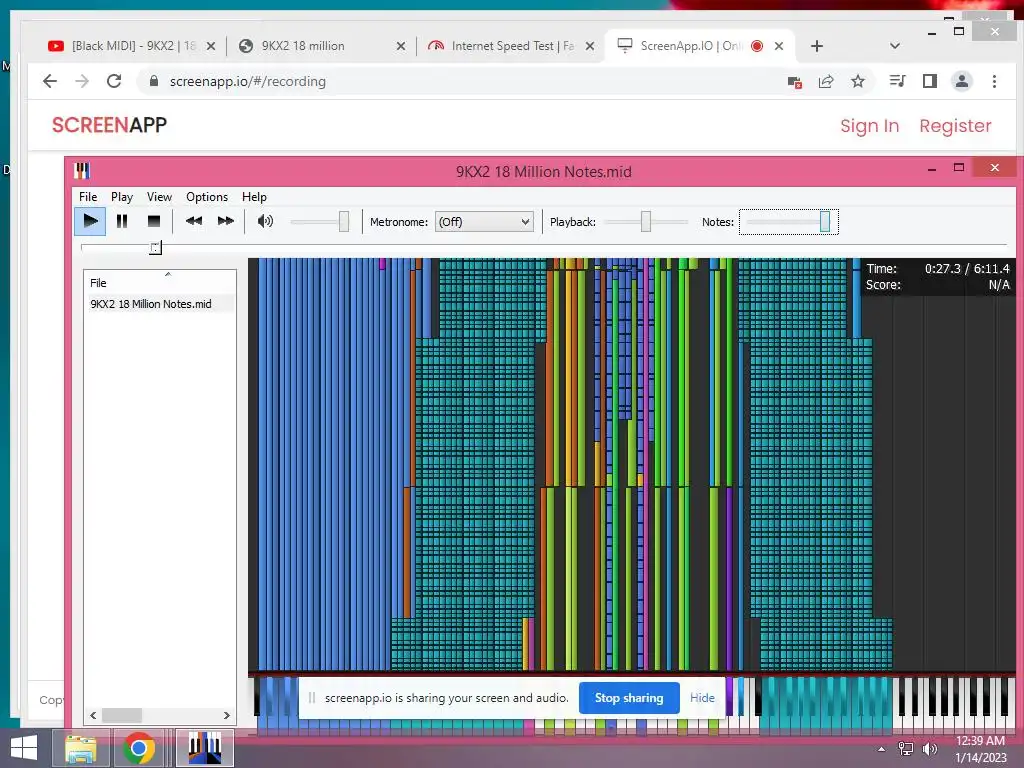Click the Play button in MIDI player toolbar
Viewport: 1024px width, 768px height.
[90, 221]
